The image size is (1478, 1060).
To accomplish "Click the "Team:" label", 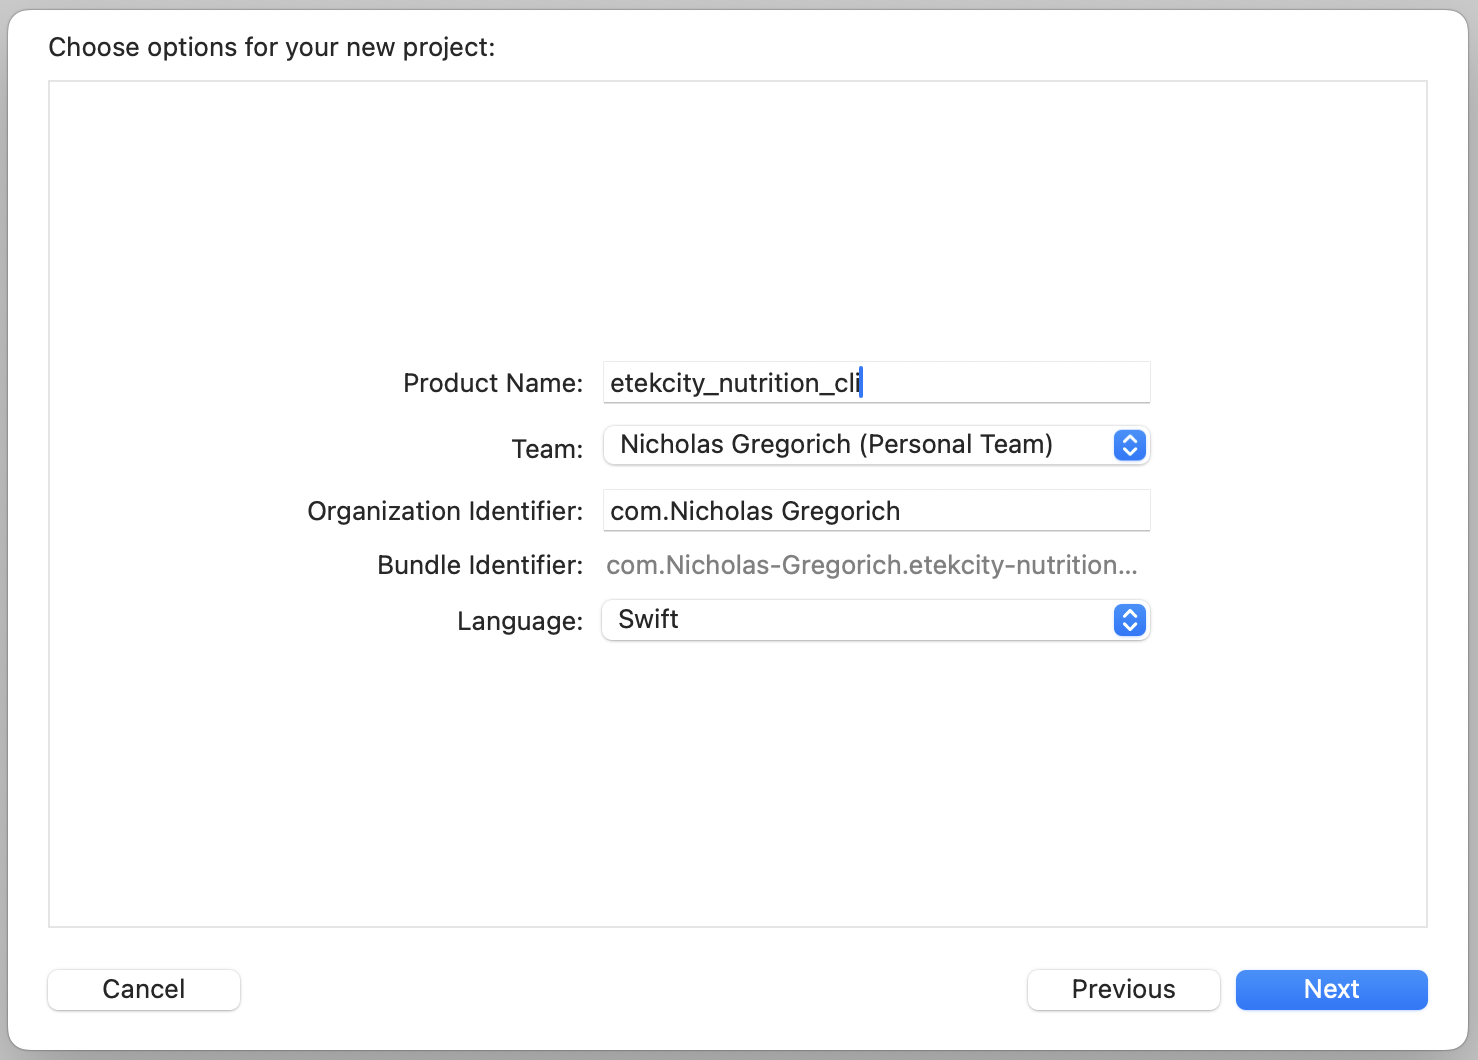I will (x=547, y=449).
